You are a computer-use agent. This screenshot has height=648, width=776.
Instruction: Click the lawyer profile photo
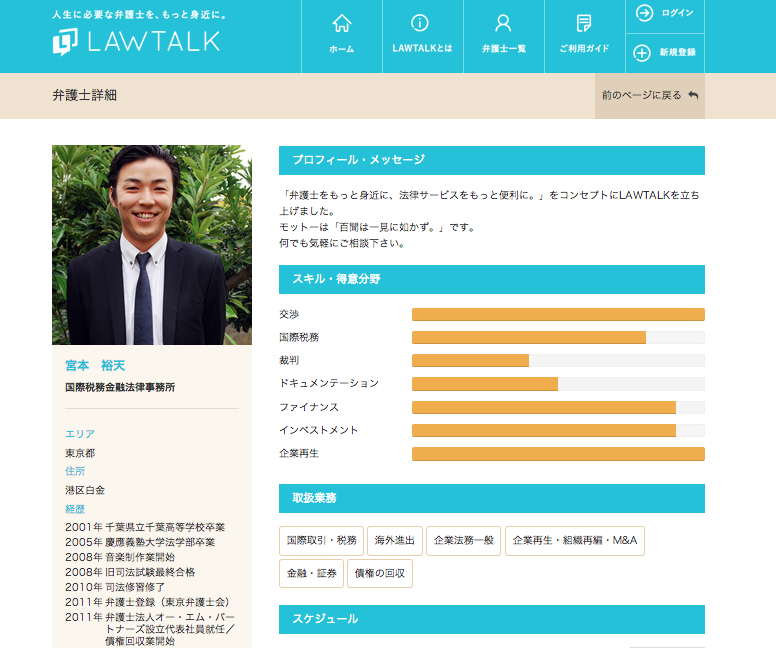pos(152,245)
